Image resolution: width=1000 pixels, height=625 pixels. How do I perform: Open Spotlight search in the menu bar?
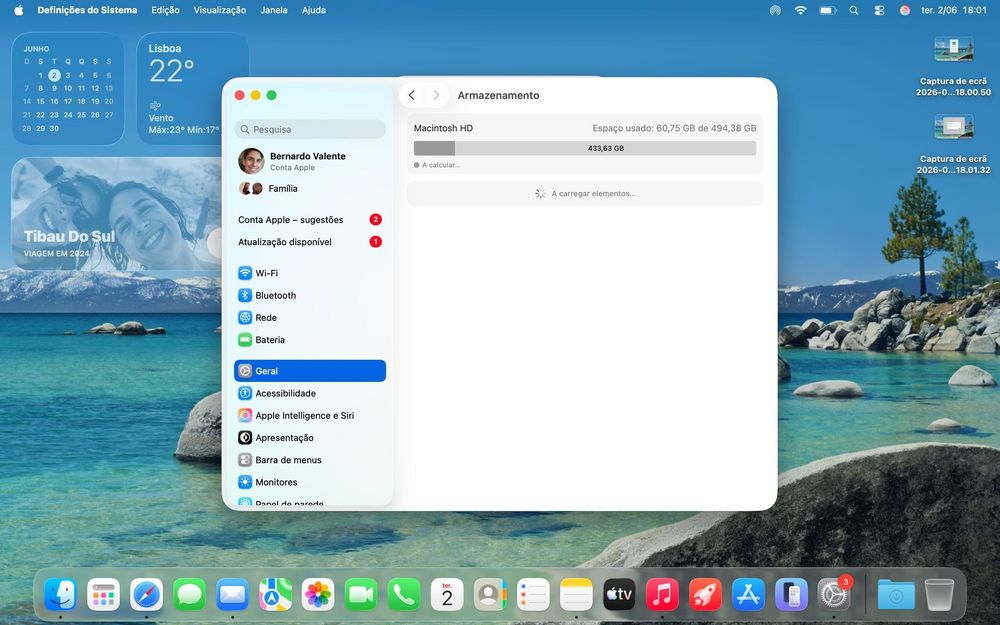point(854,10)
